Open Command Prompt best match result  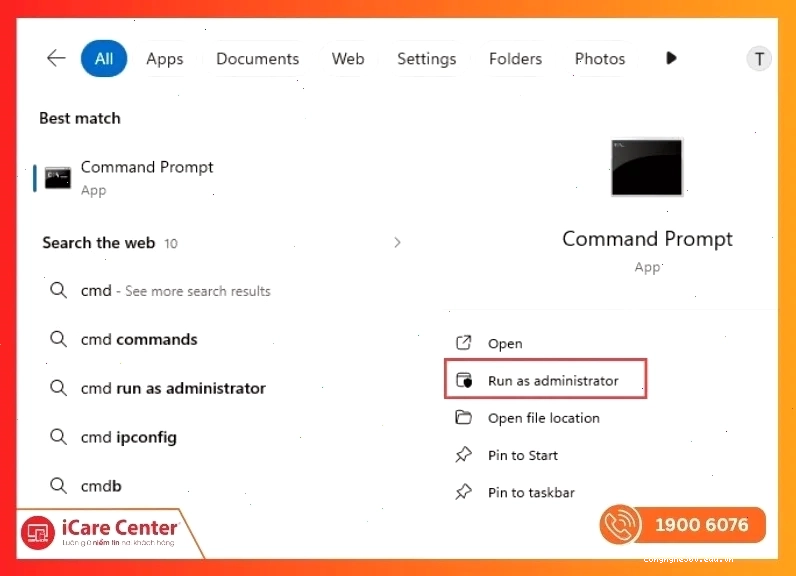click(x=218, y=178)
